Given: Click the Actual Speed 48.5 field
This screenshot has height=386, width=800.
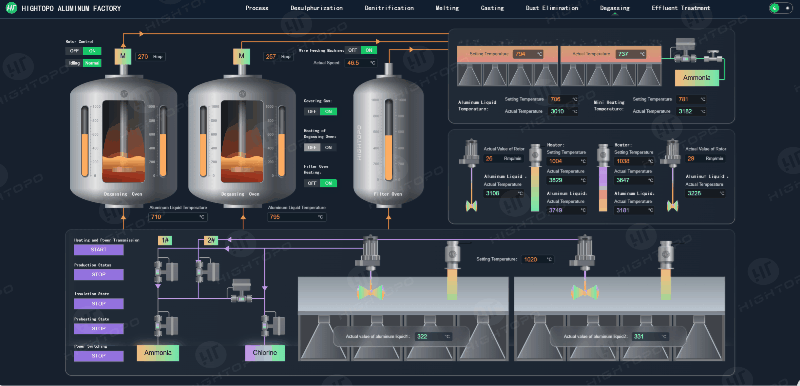Looking at the screenshot, I should click(360, 63).
